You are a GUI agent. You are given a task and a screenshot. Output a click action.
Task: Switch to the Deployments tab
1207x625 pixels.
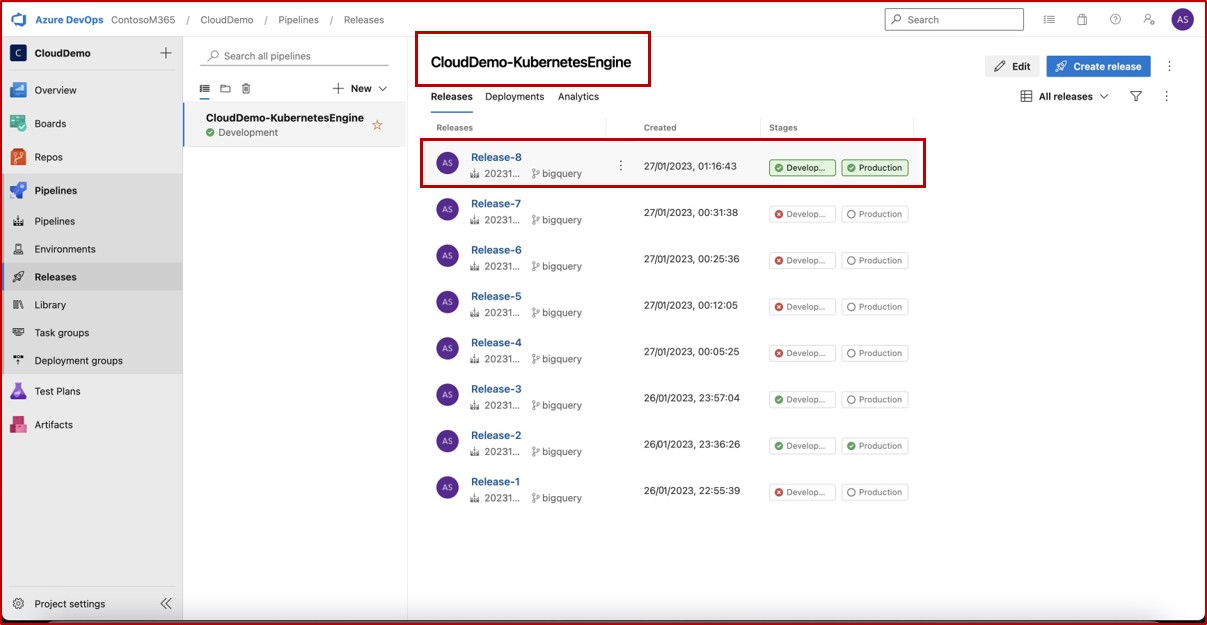point(514,97)
